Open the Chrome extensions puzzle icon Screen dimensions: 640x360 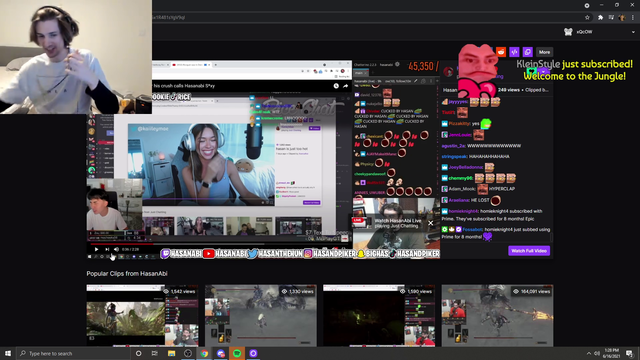click(600, 18)
